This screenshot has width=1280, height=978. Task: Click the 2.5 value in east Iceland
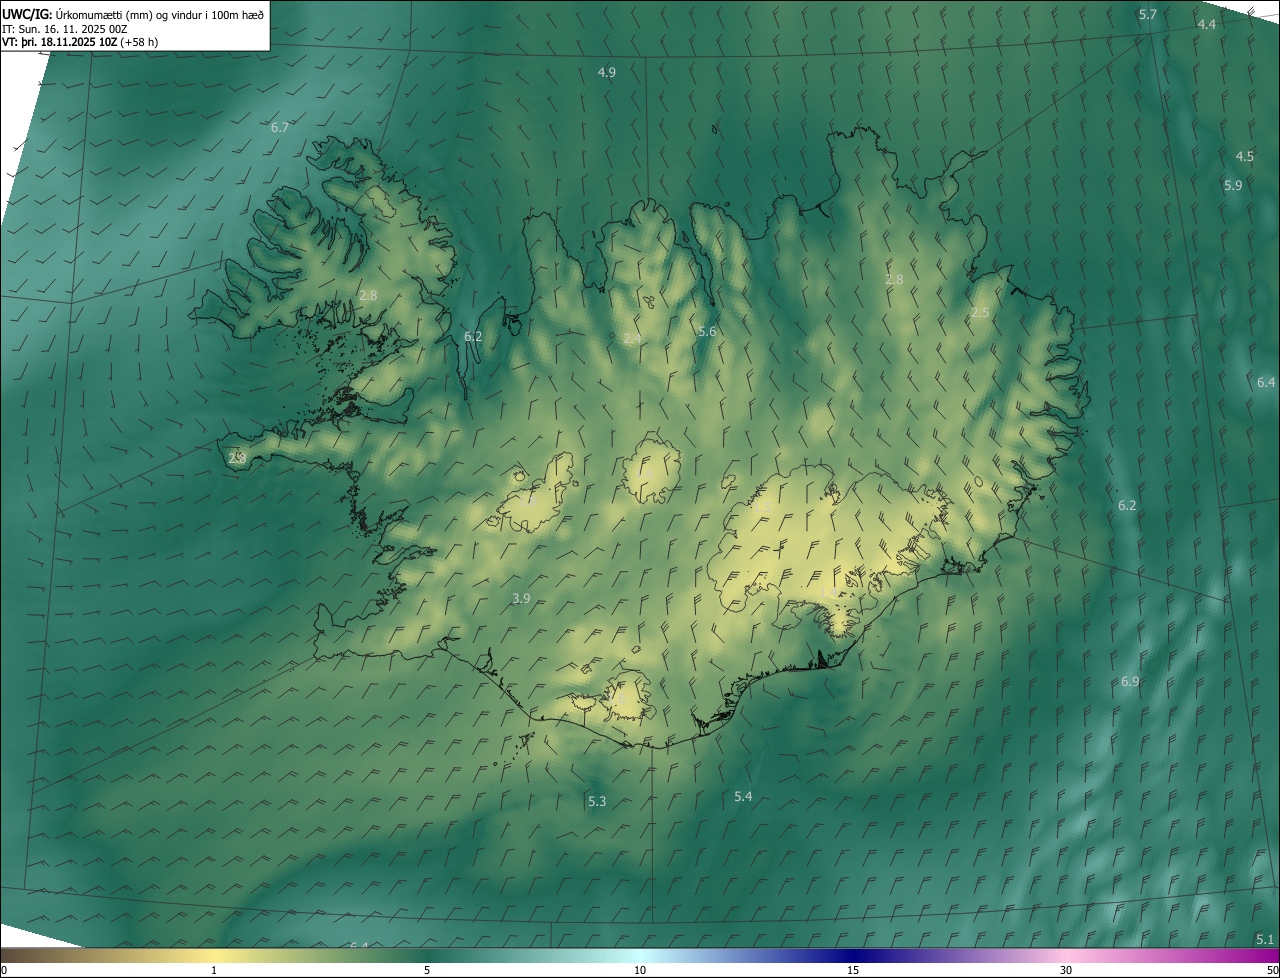pyautogui.click(x=980, y=313)
